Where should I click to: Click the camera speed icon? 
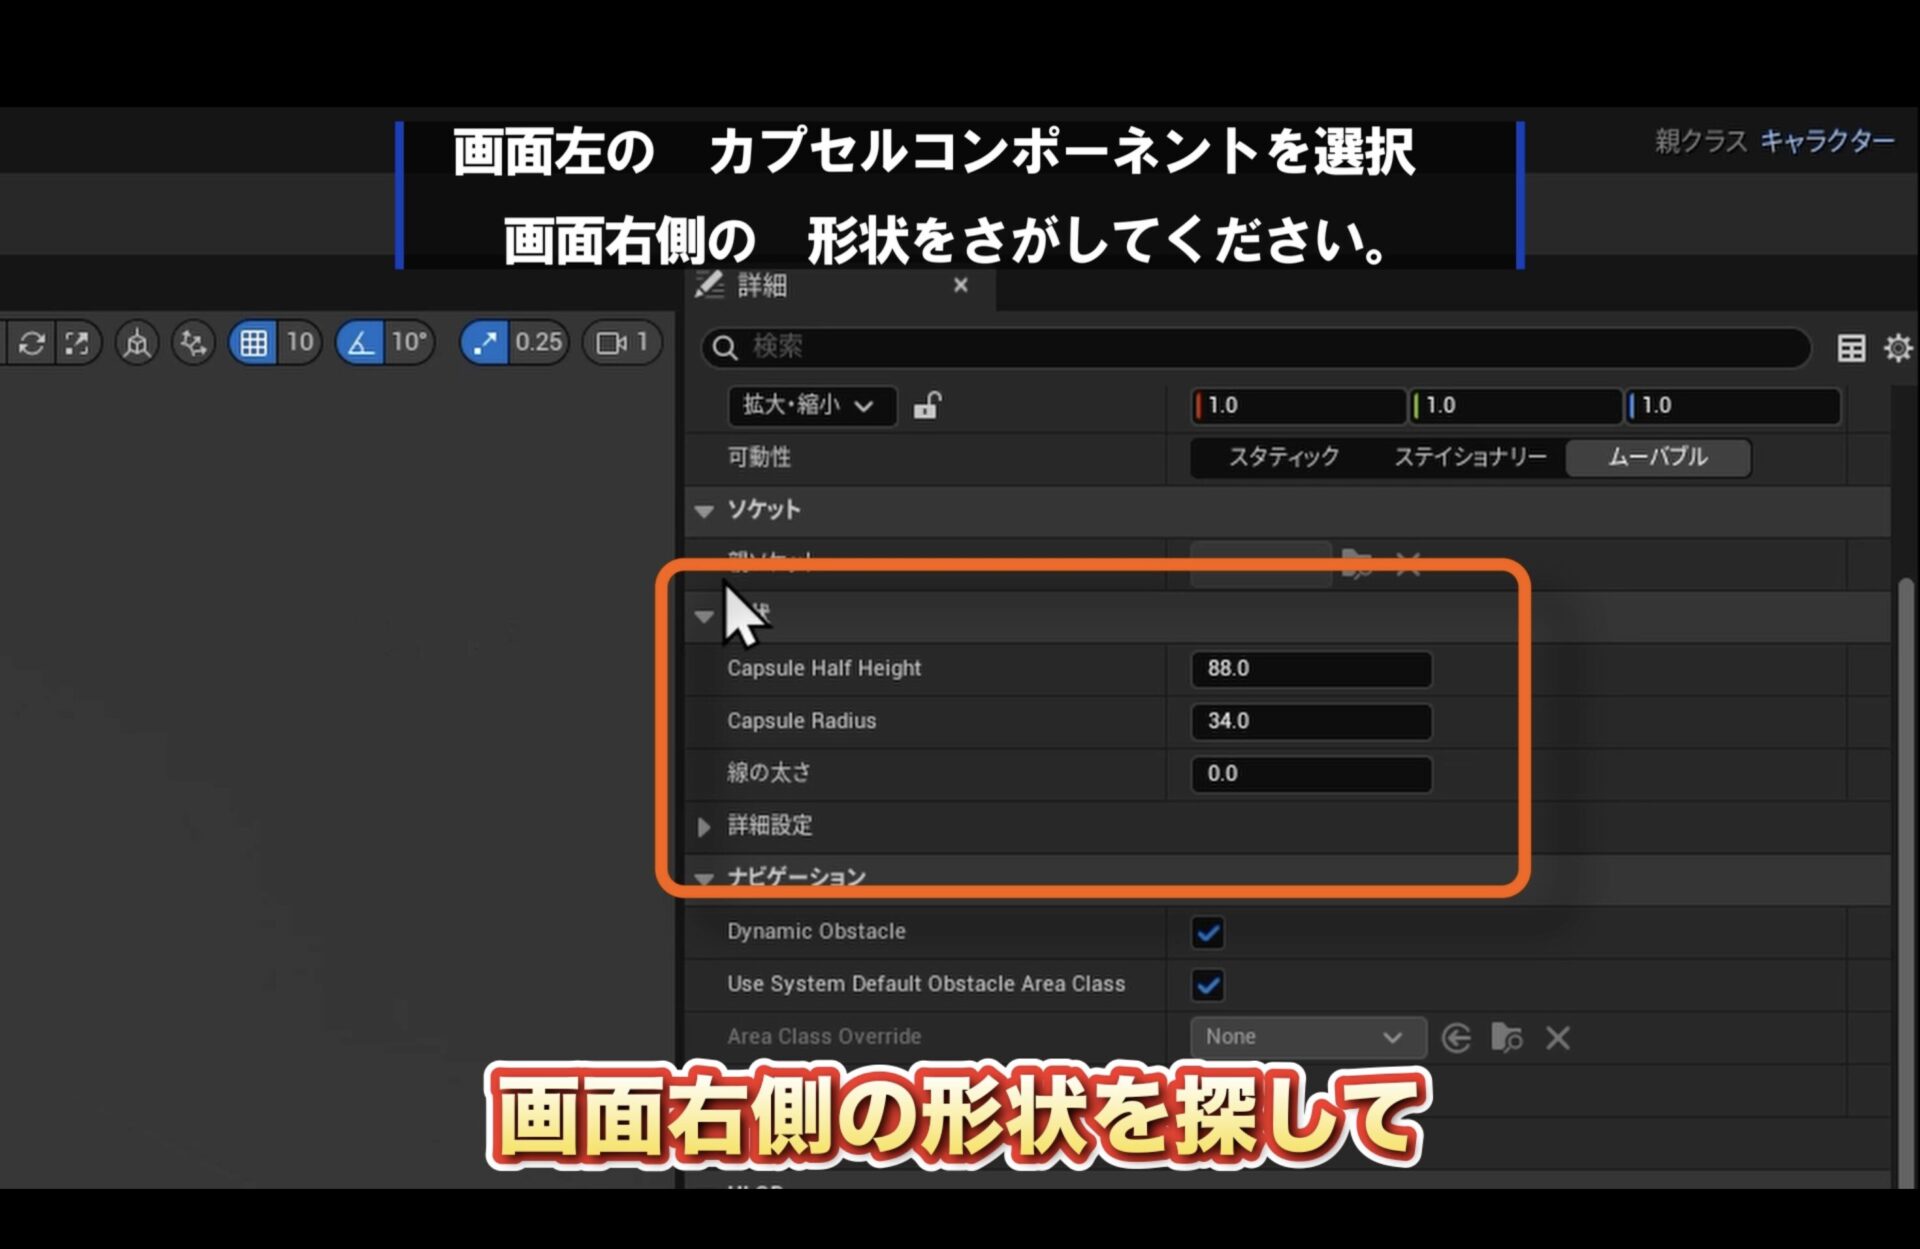pos(611,343)
